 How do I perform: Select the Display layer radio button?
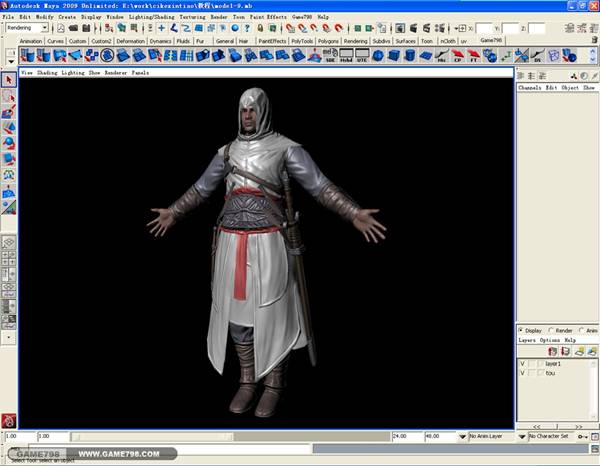(x=521, y=330)
